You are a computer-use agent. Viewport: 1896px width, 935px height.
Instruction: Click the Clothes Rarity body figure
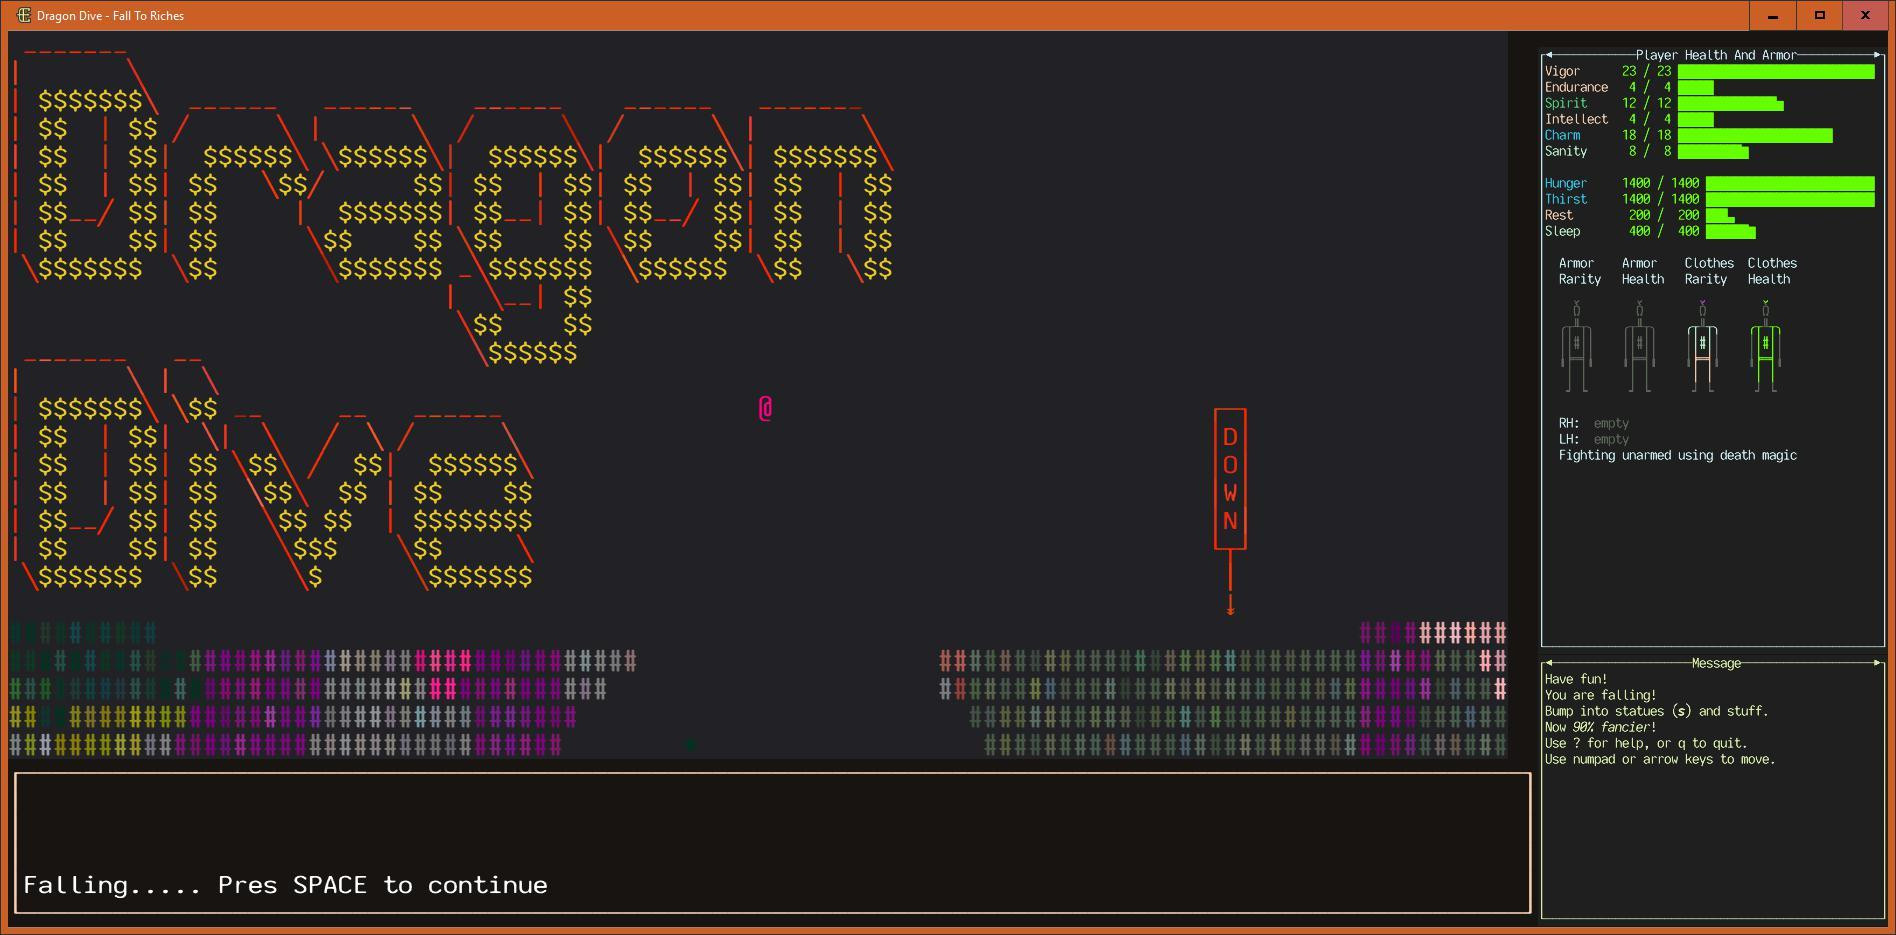click(1702, 346)
